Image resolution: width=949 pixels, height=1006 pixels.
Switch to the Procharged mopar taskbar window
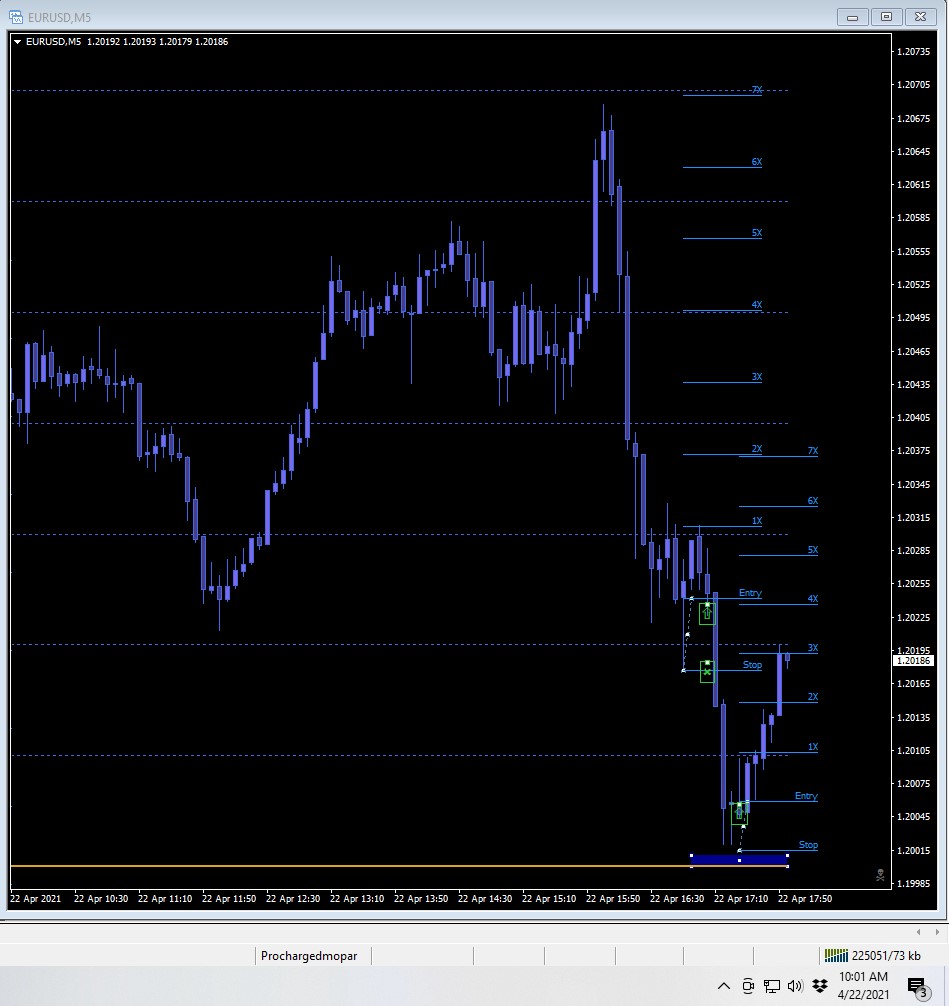point(309,955)
